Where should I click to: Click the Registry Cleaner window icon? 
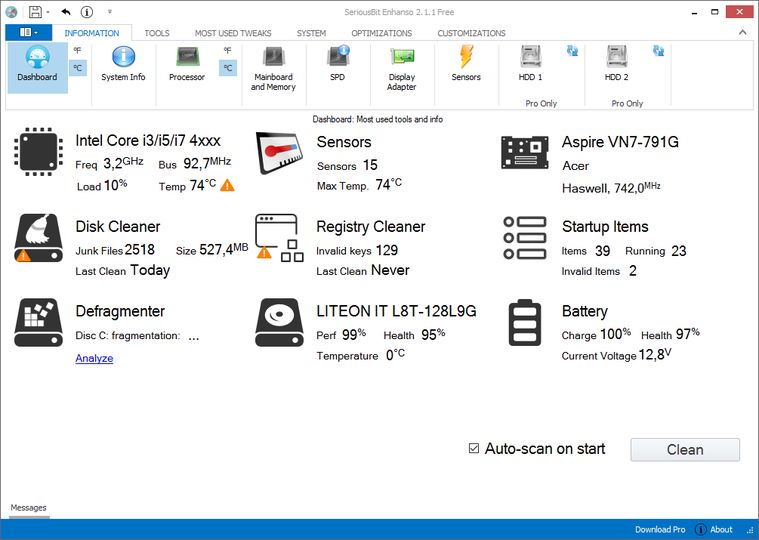279,238
